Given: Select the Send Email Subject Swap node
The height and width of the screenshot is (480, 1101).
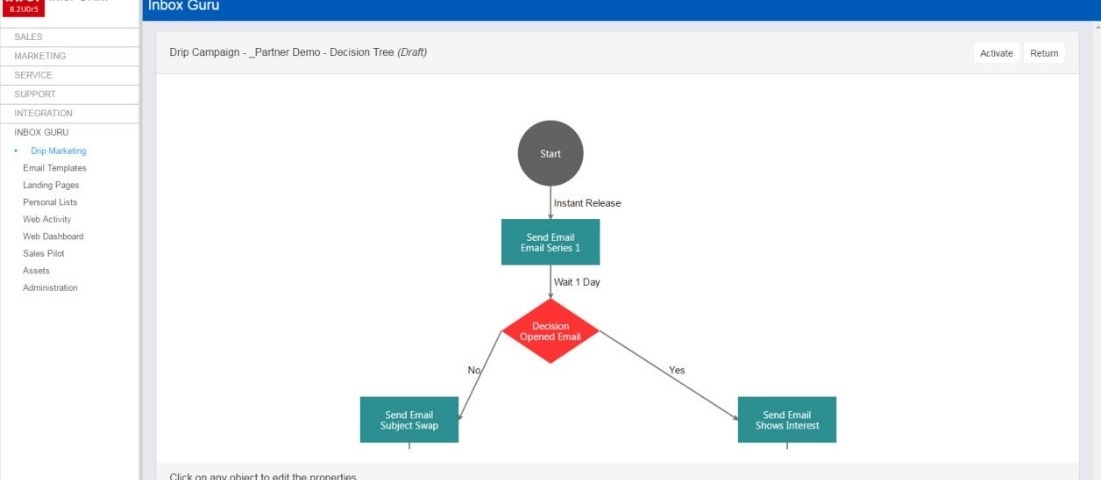Looking at the screenshot, I should pos(409,420).
